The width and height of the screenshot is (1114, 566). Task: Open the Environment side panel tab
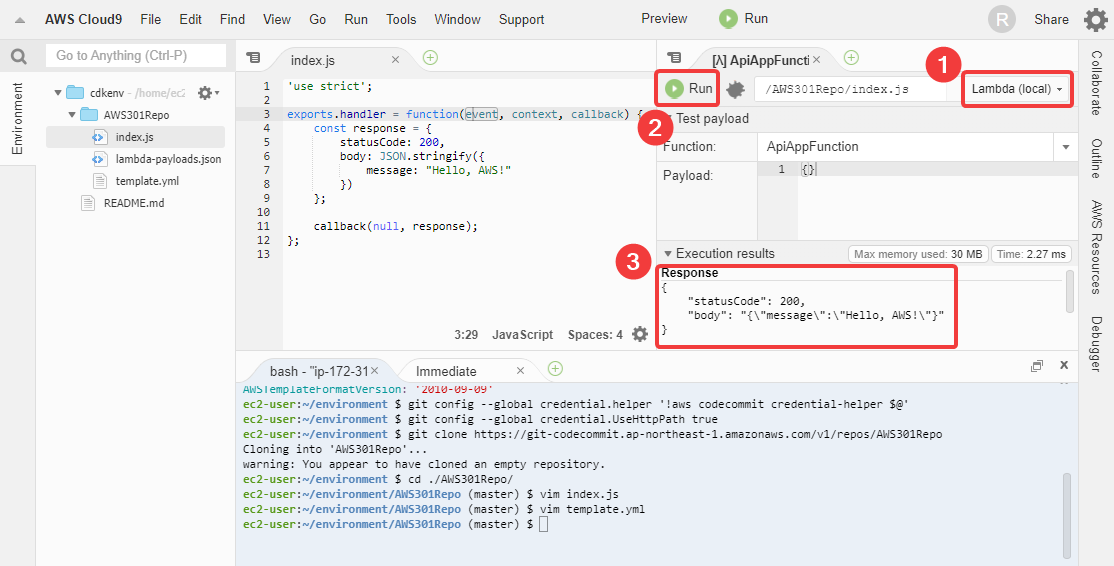(18, 118)
